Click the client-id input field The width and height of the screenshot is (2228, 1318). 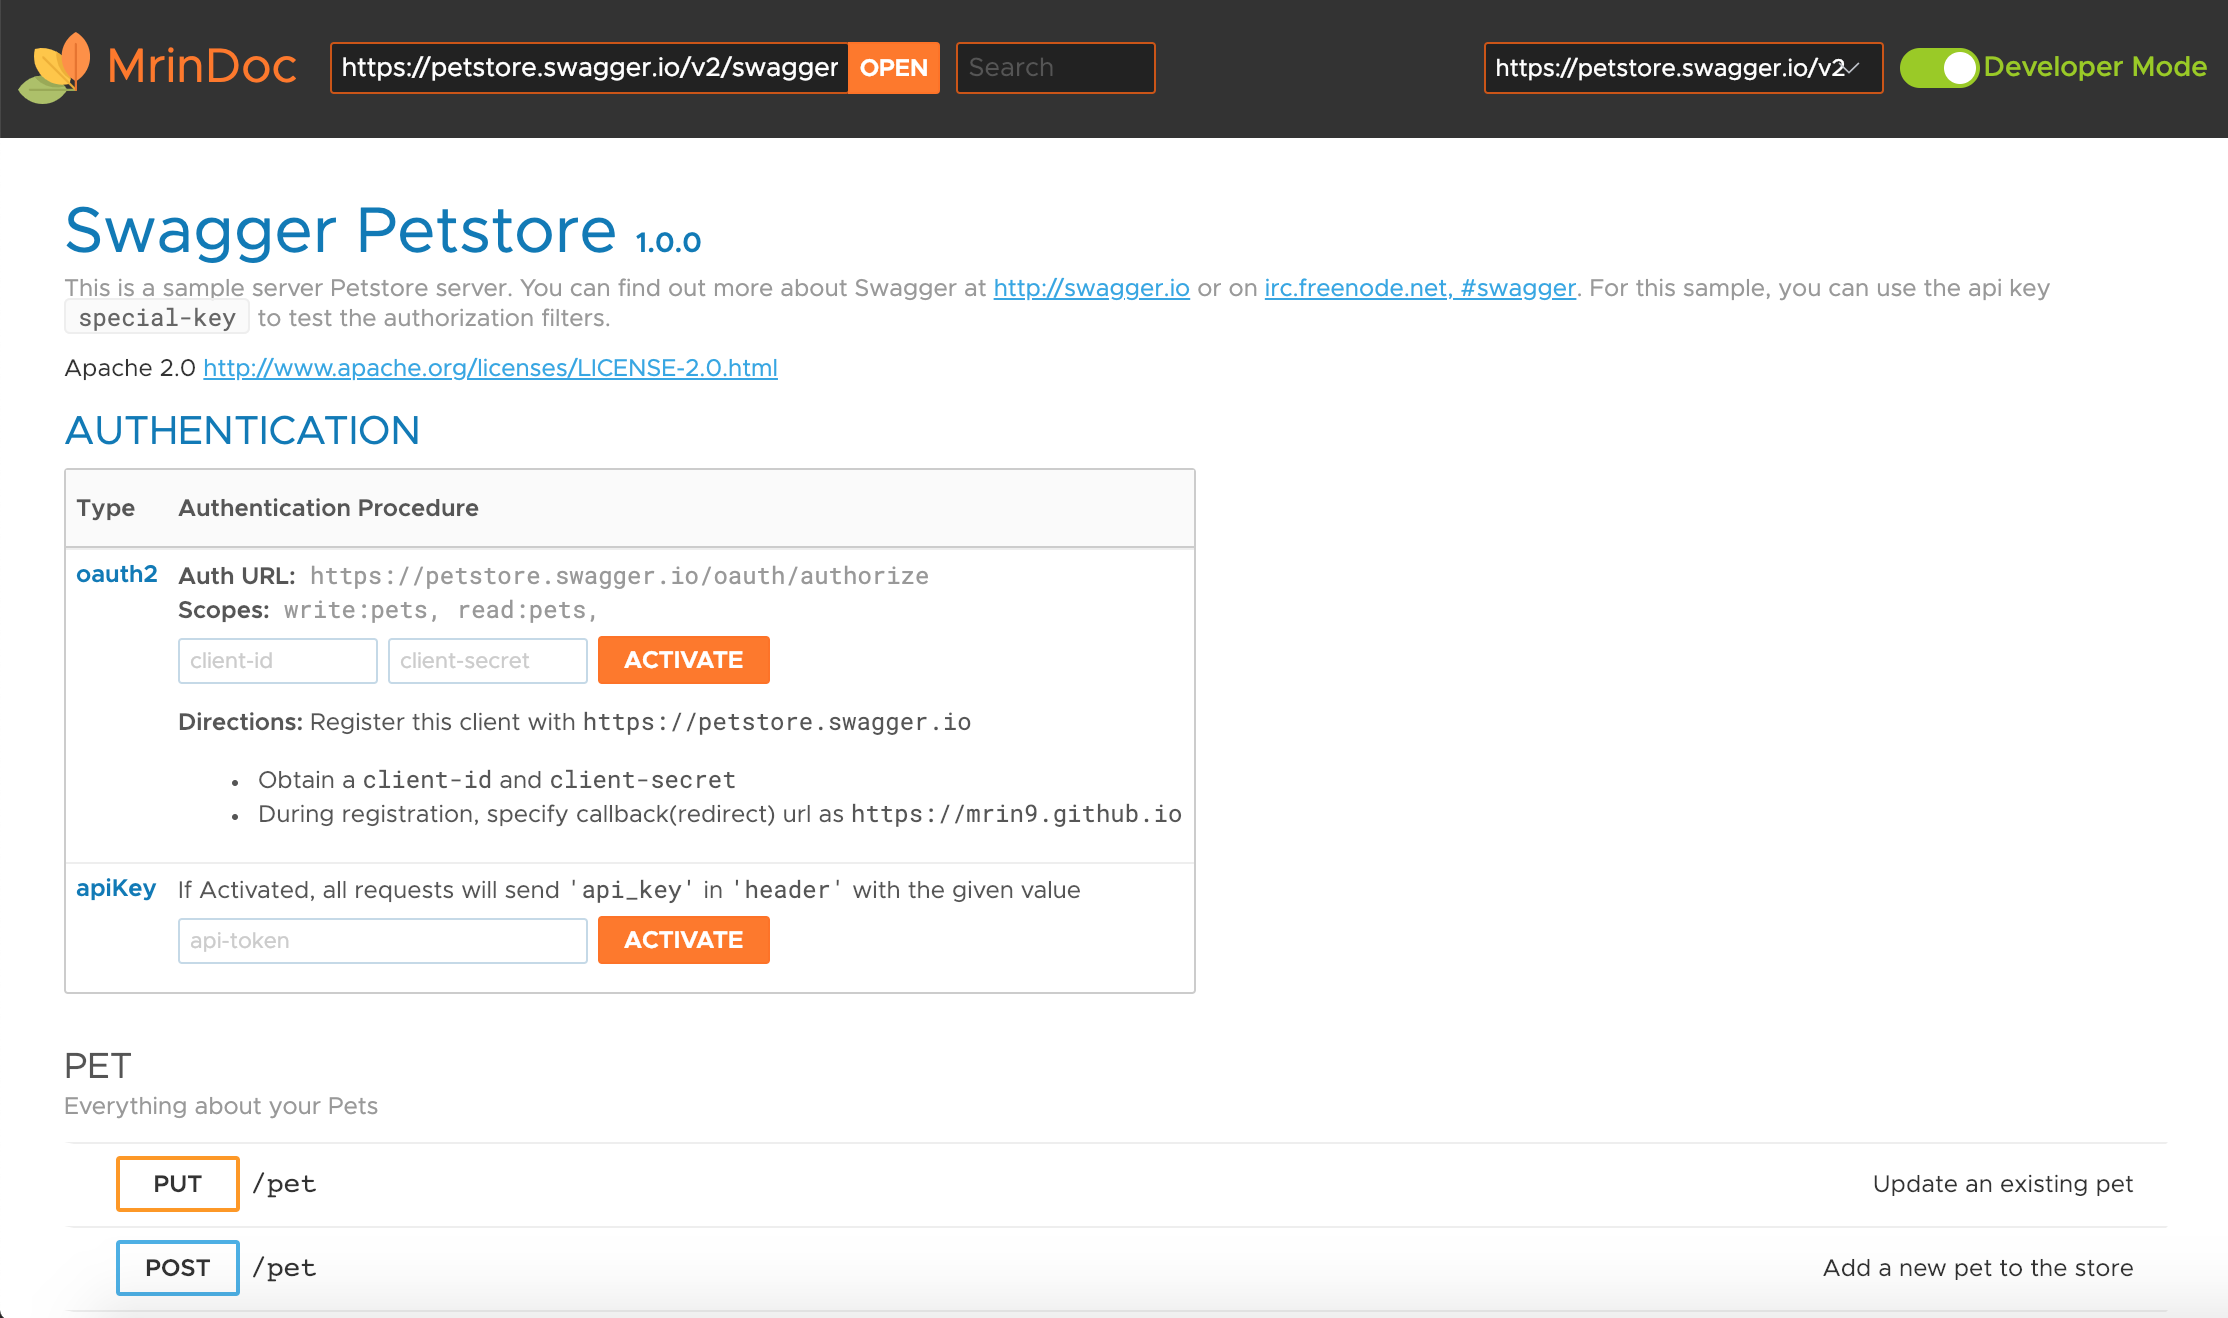277,661
